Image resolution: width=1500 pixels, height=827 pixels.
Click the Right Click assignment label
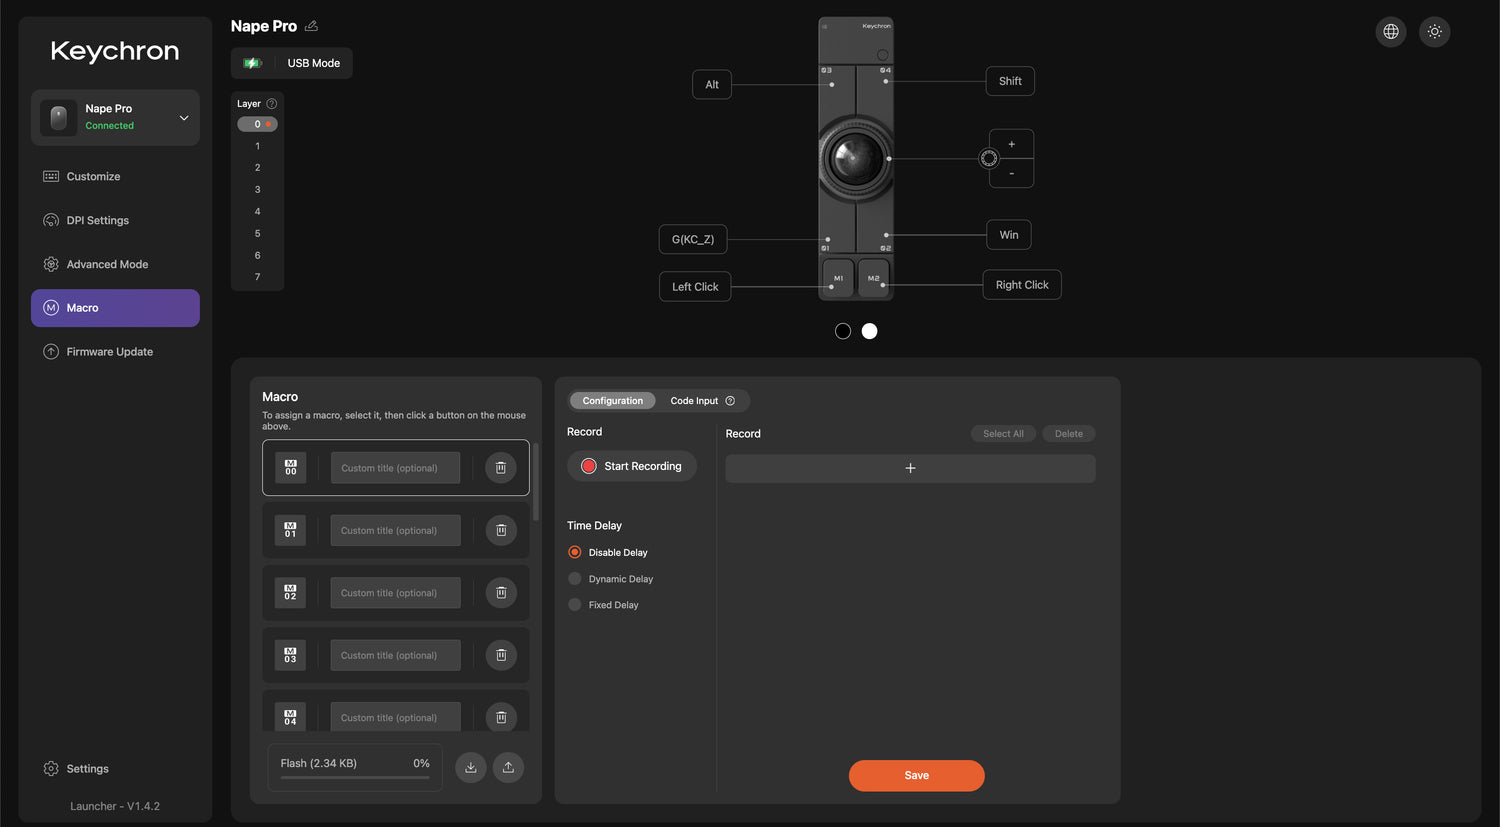[1022, 285]
